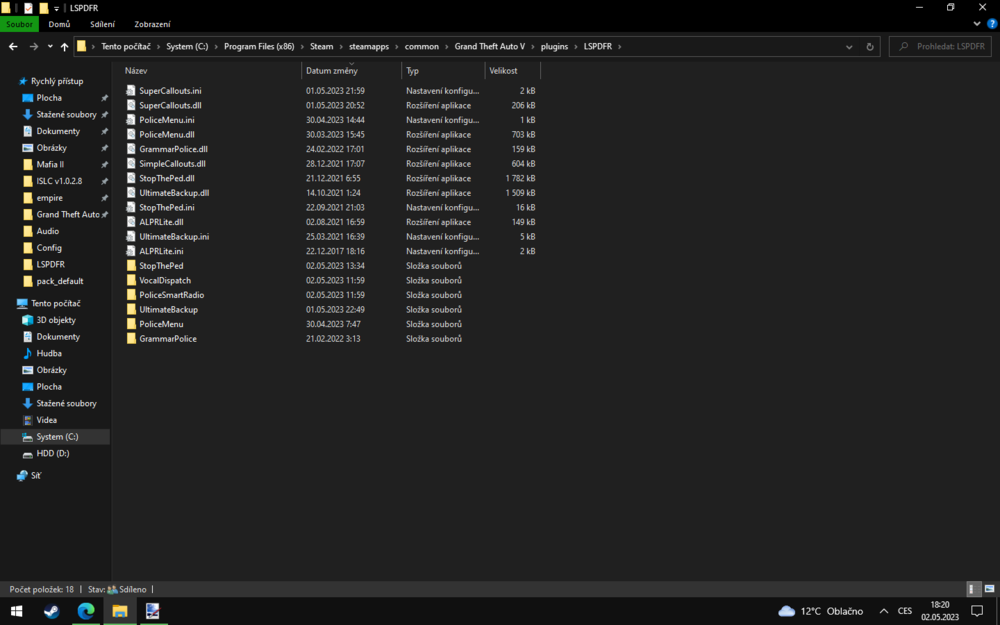Expand the ribbon with the chevron
1000x625 pixels.
point(977,24)
